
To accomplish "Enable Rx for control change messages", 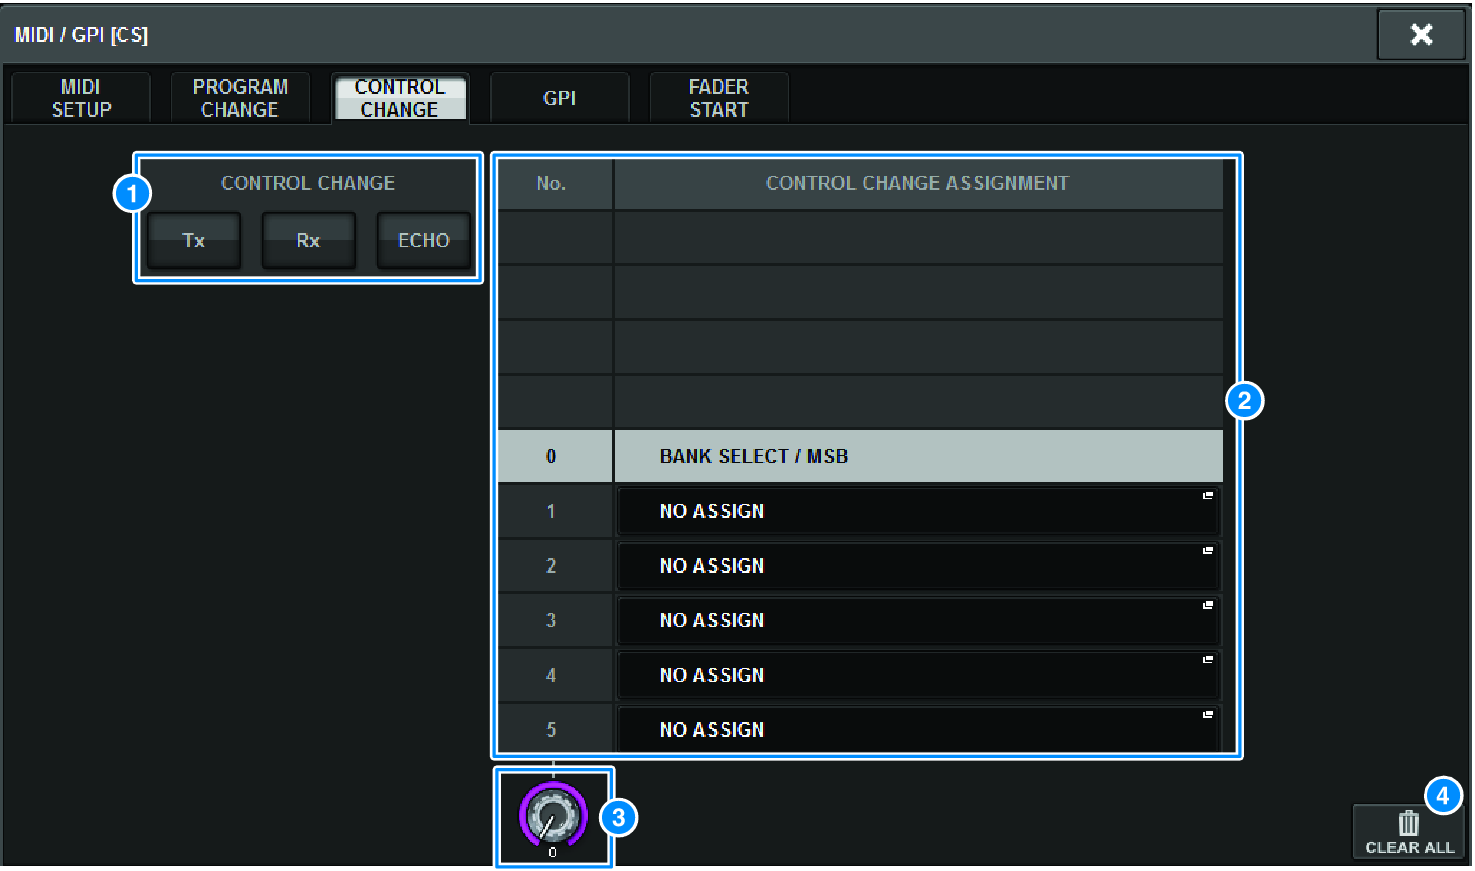I will [x=308, y=240].
